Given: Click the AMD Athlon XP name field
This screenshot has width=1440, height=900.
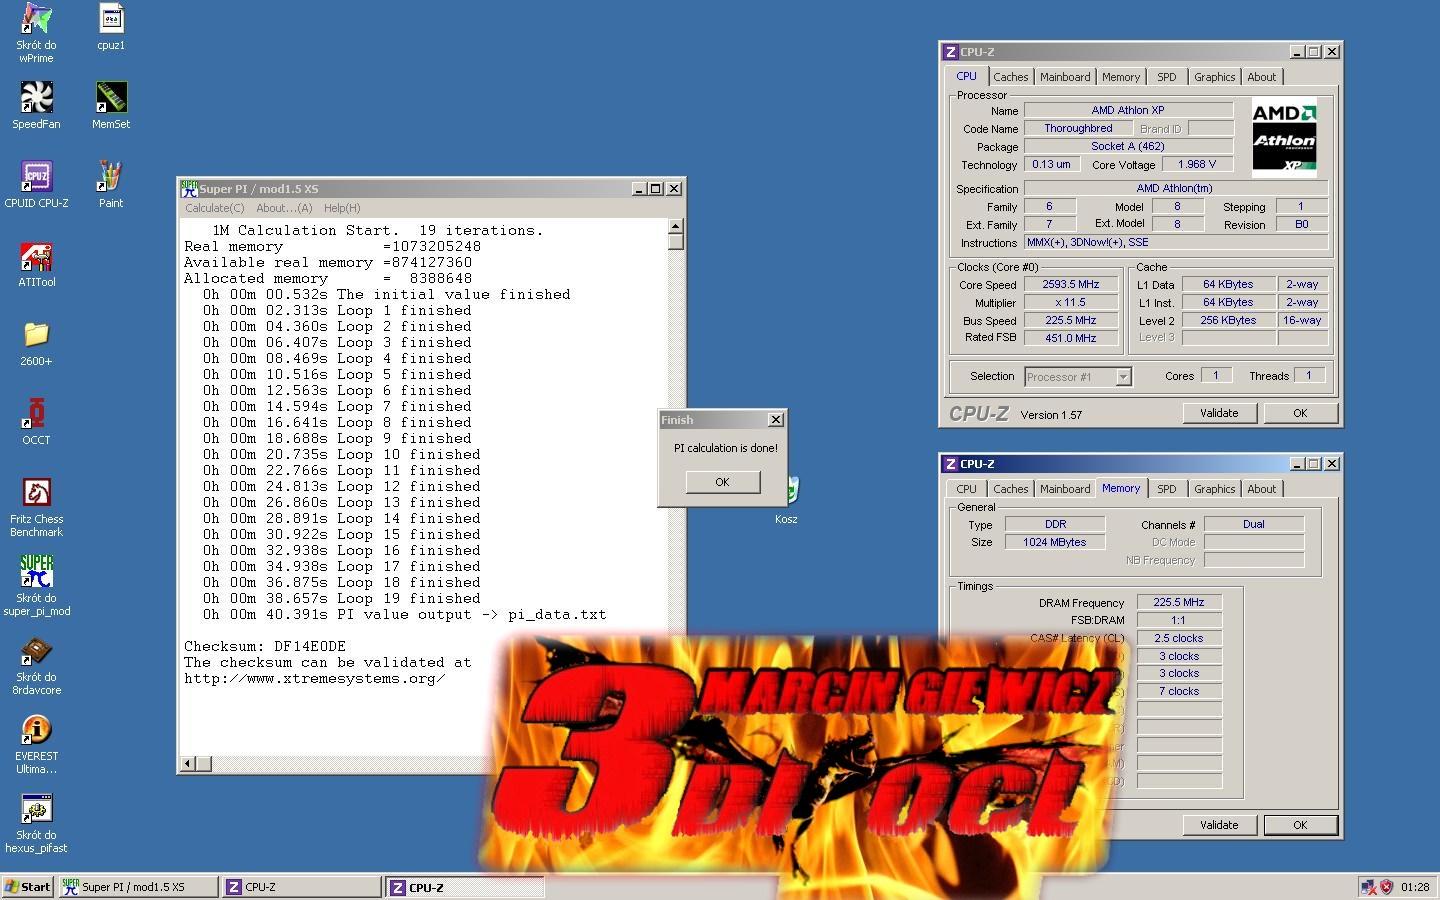Looking at the screenshot, I should tap(1128, 111).
